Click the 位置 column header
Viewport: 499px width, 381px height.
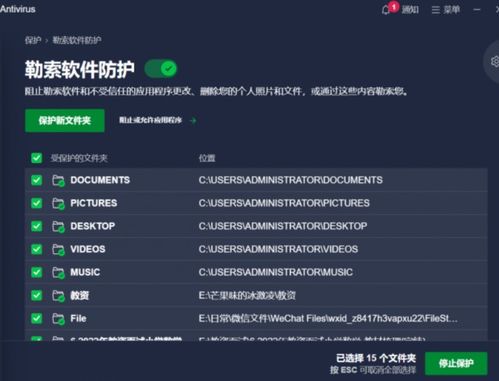207,158
